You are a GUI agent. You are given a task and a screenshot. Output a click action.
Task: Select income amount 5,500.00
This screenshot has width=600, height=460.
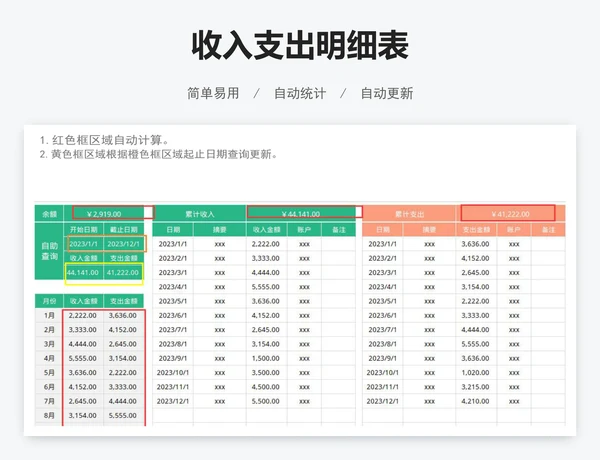(266, 401)
